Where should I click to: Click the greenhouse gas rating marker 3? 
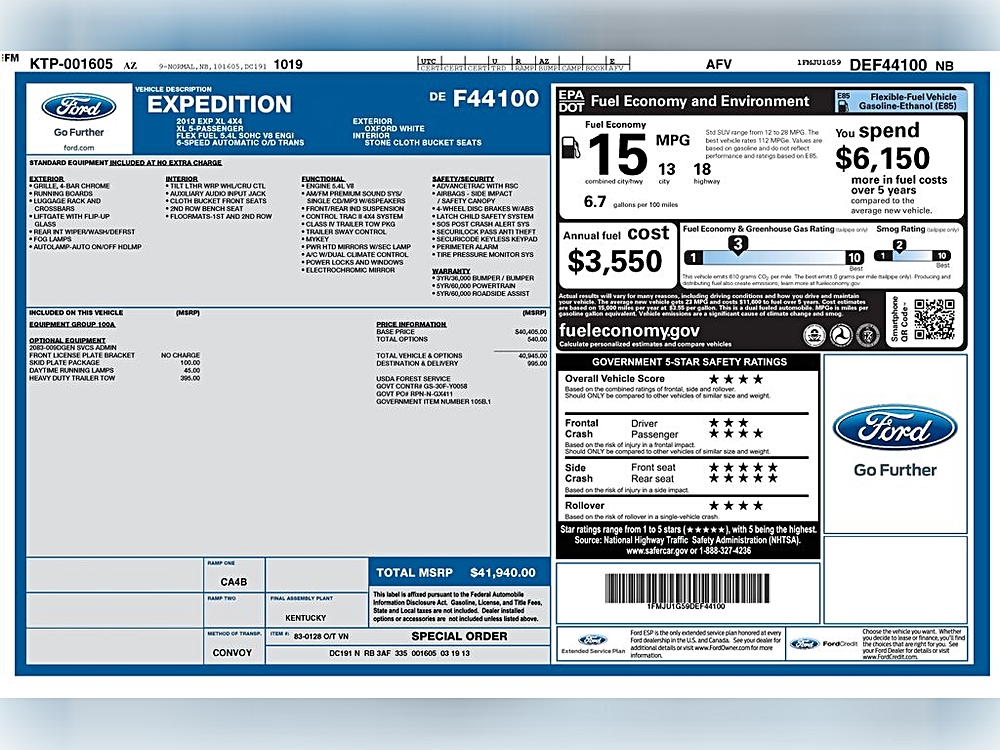738,243
